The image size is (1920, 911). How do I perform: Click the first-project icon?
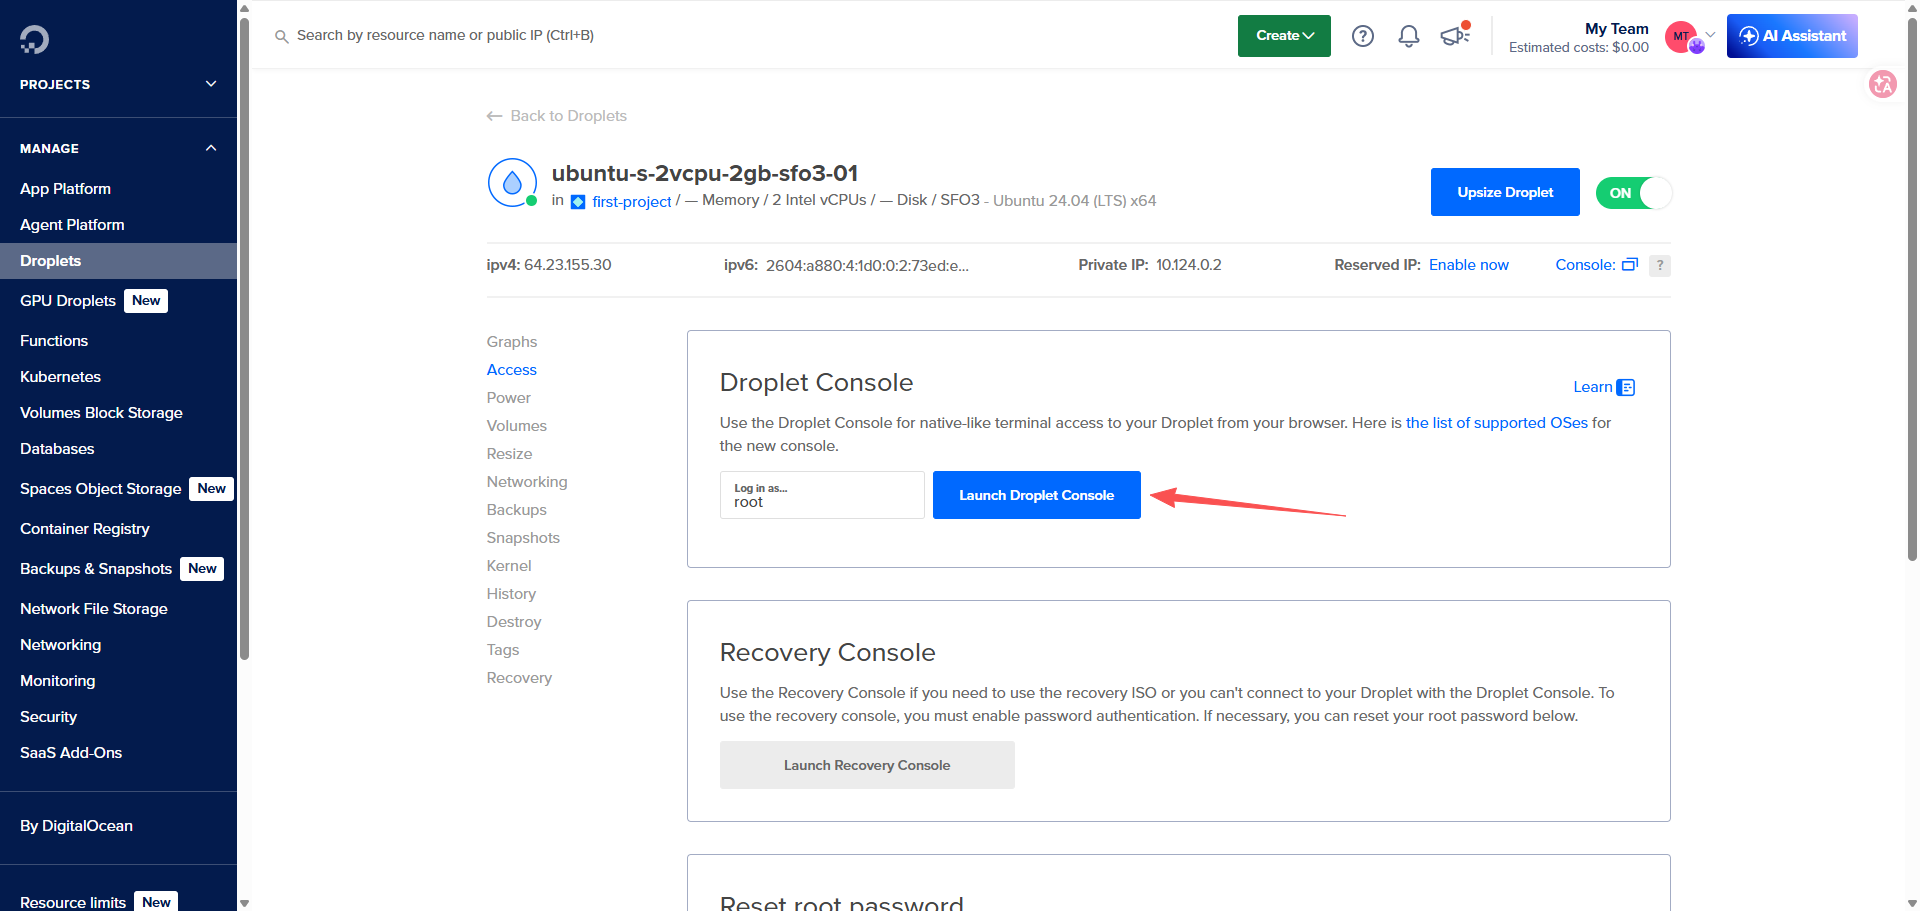click(578, 202)
